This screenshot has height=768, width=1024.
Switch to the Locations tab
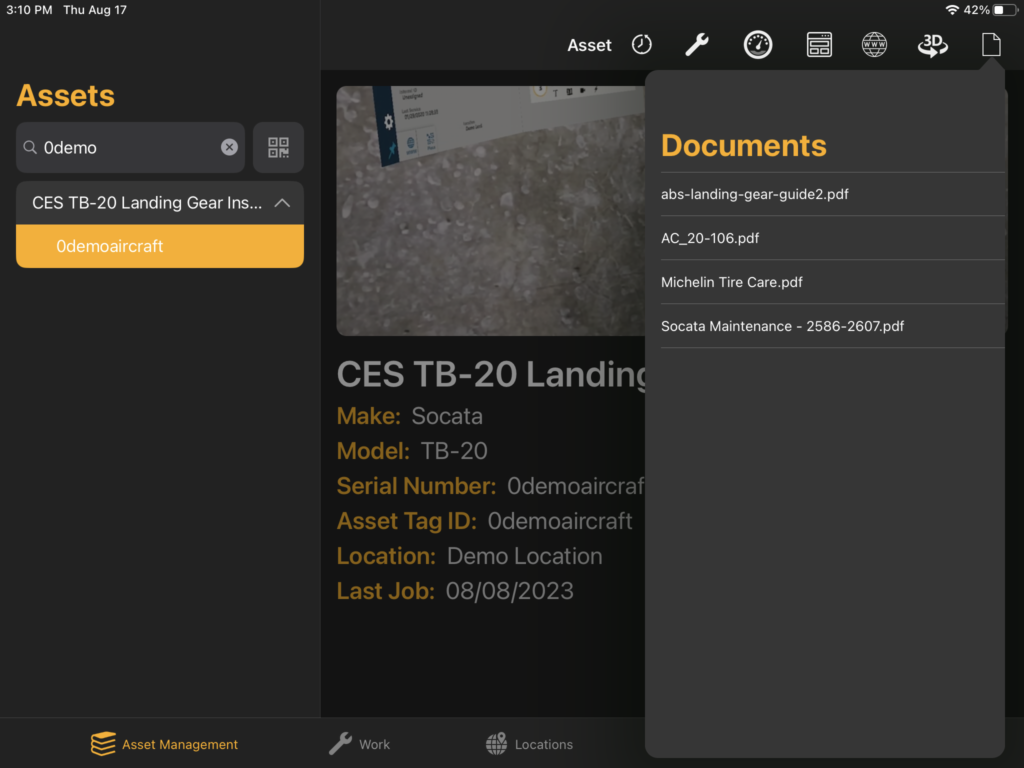click(529, 744)
